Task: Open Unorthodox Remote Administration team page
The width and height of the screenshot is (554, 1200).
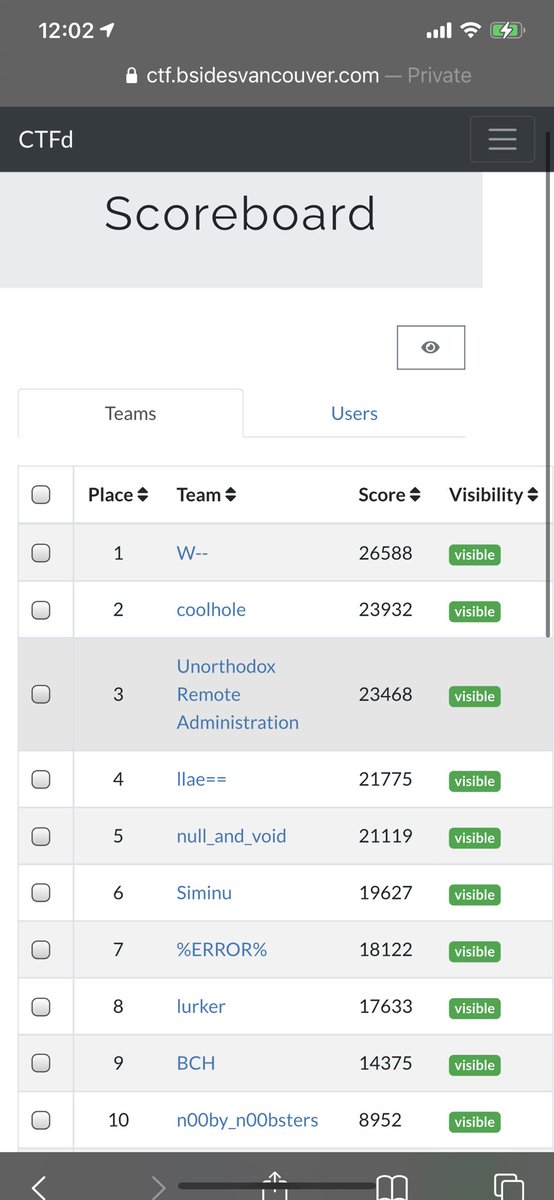Action: [x=238, y=694]
